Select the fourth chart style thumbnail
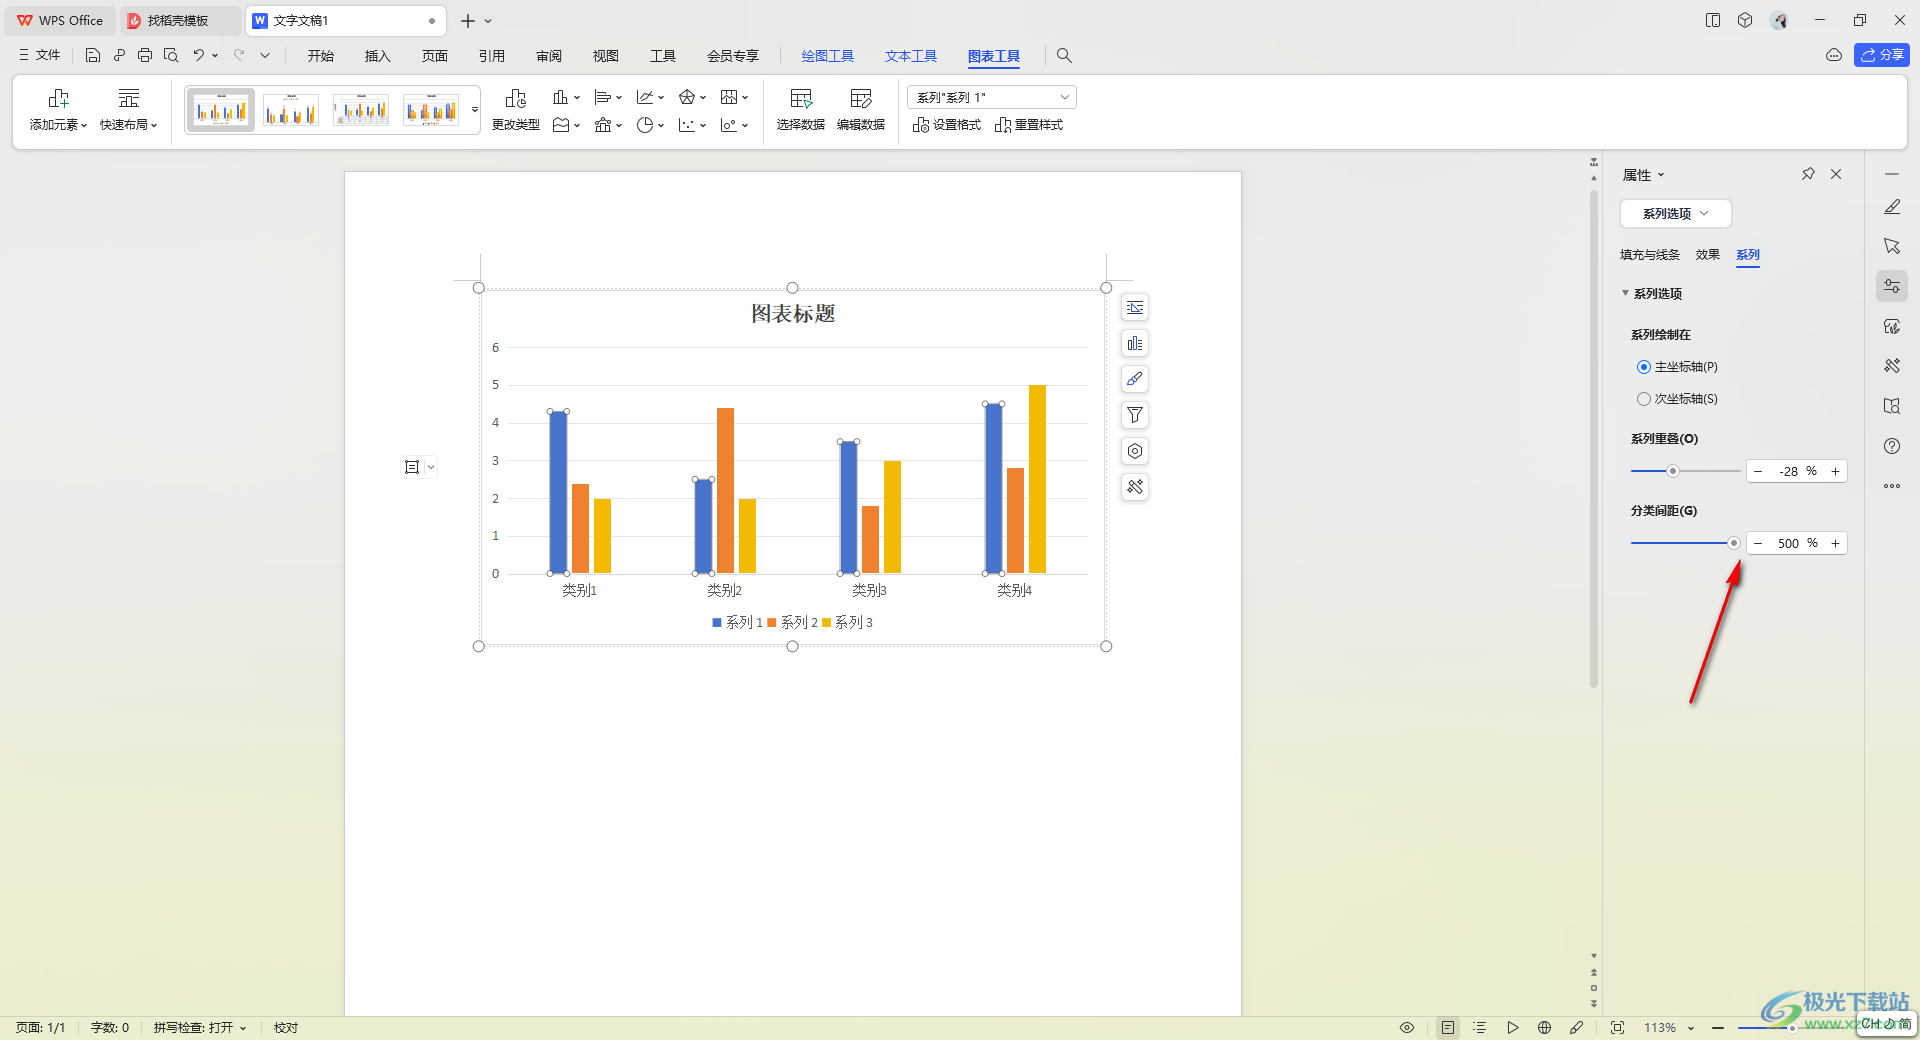The height and width of the screenshot is (1040, 1920). point(431,110)
